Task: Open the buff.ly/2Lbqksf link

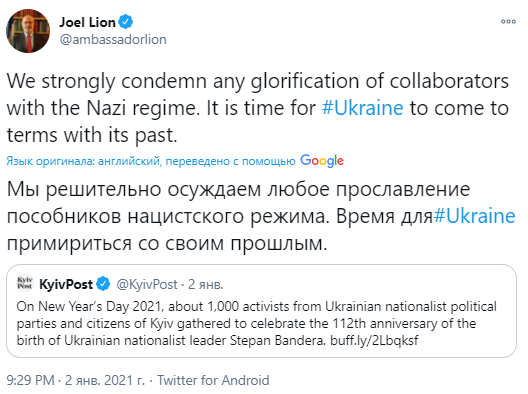Action: pyautogui.click(x=374, y=340)
